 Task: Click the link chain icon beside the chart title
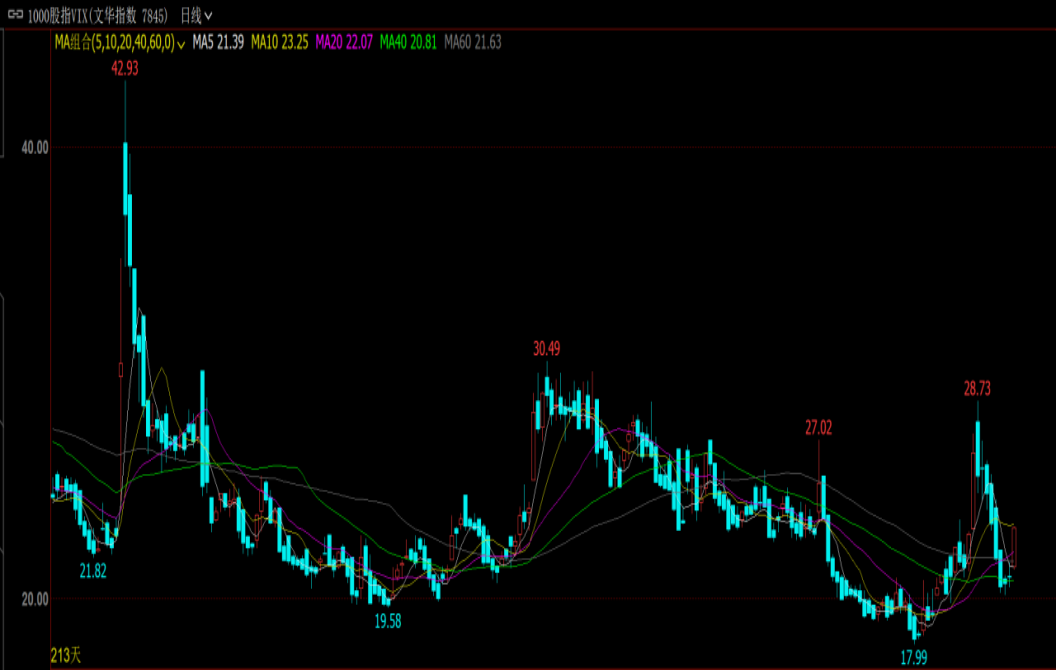15,14
